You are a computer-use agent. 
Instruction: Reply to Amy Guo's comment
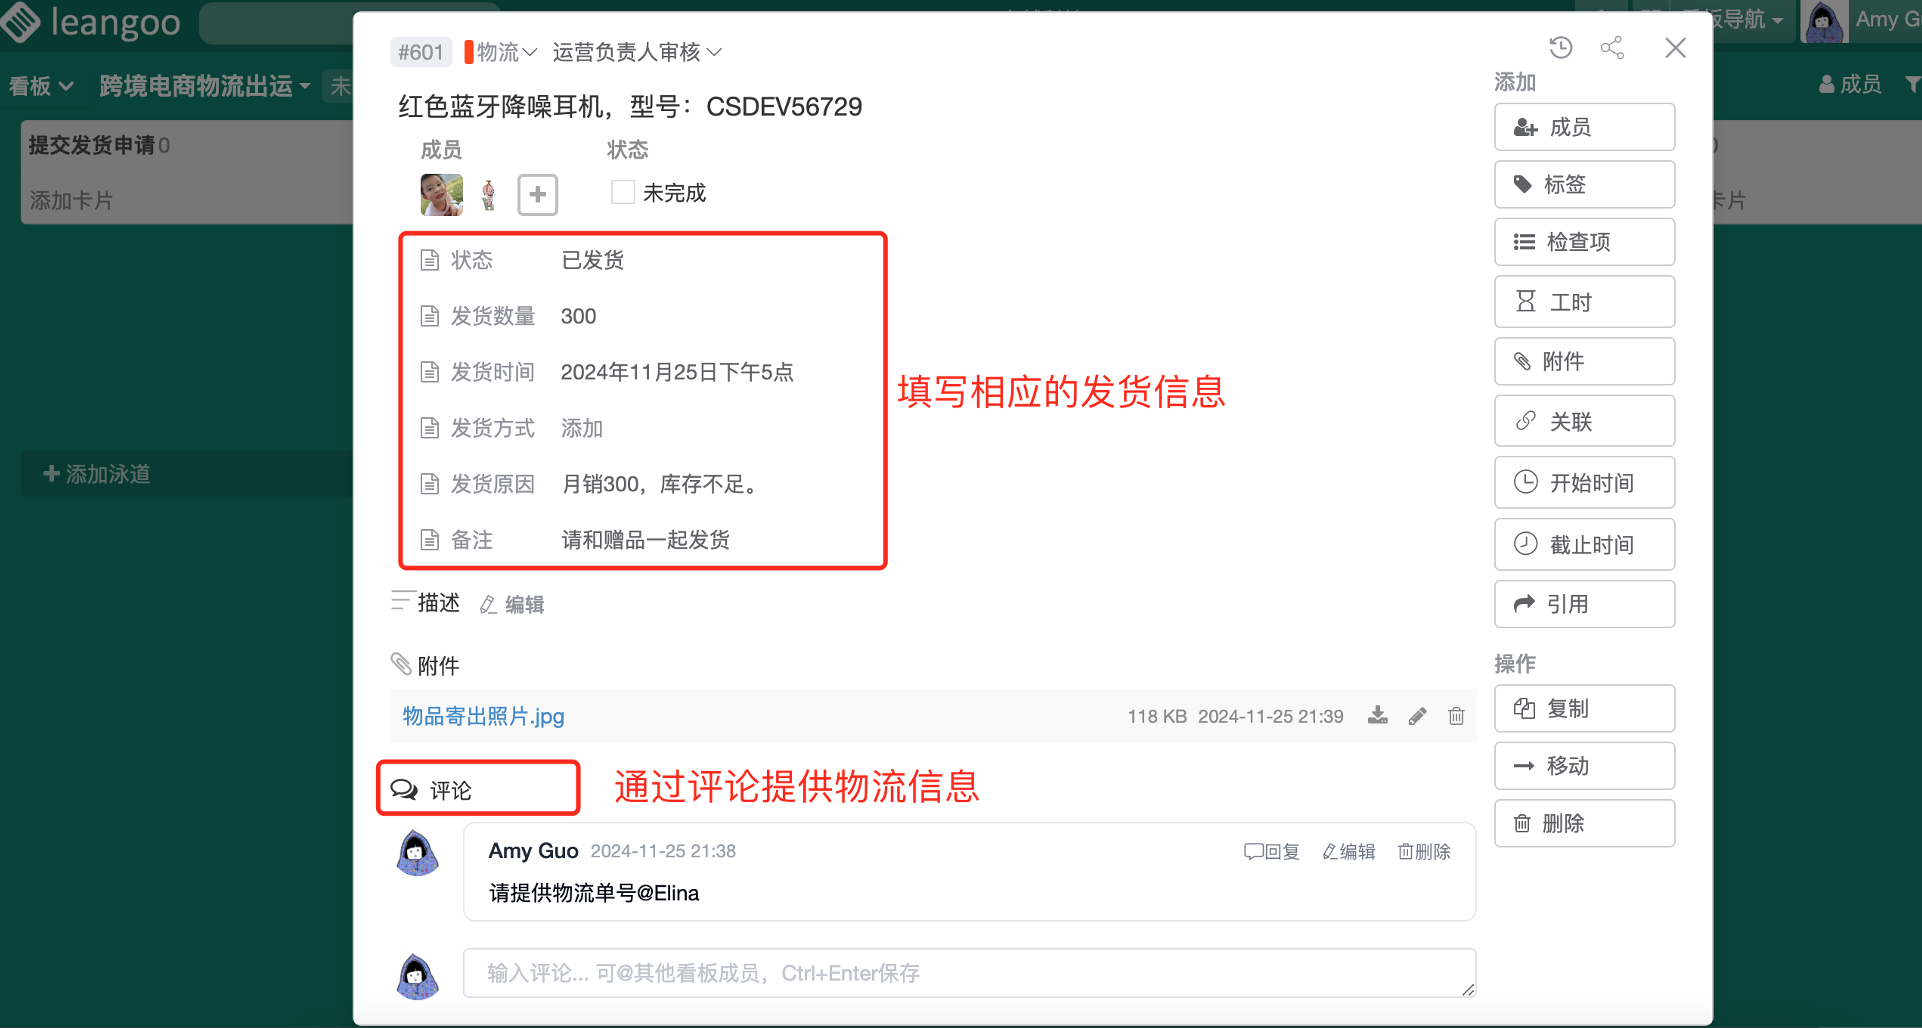point(1271,851)
